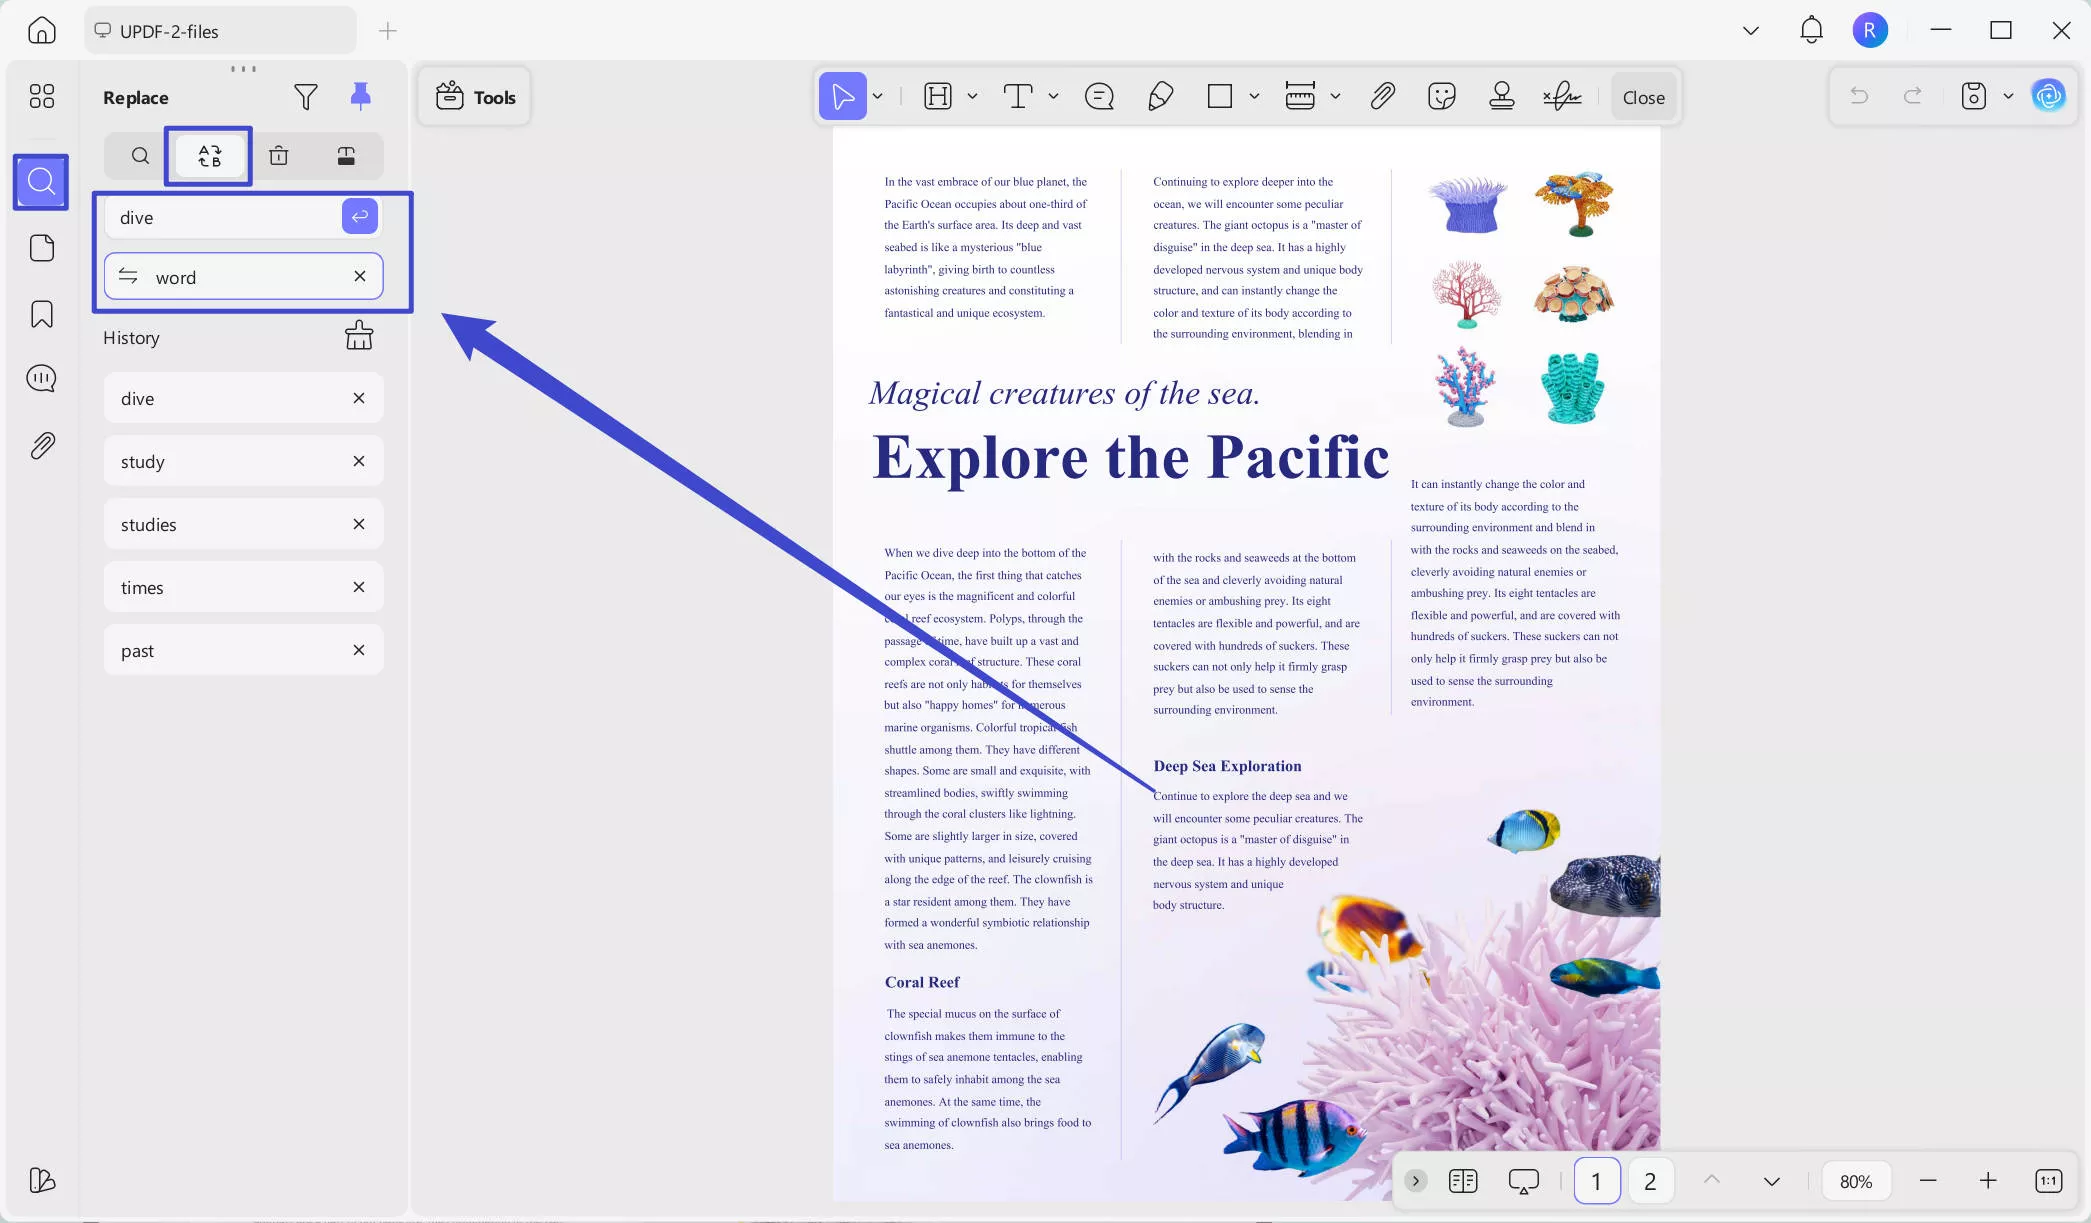Expand the rectangle shape dropdown arrow
The image size is (2091, 1223).
1254,96
